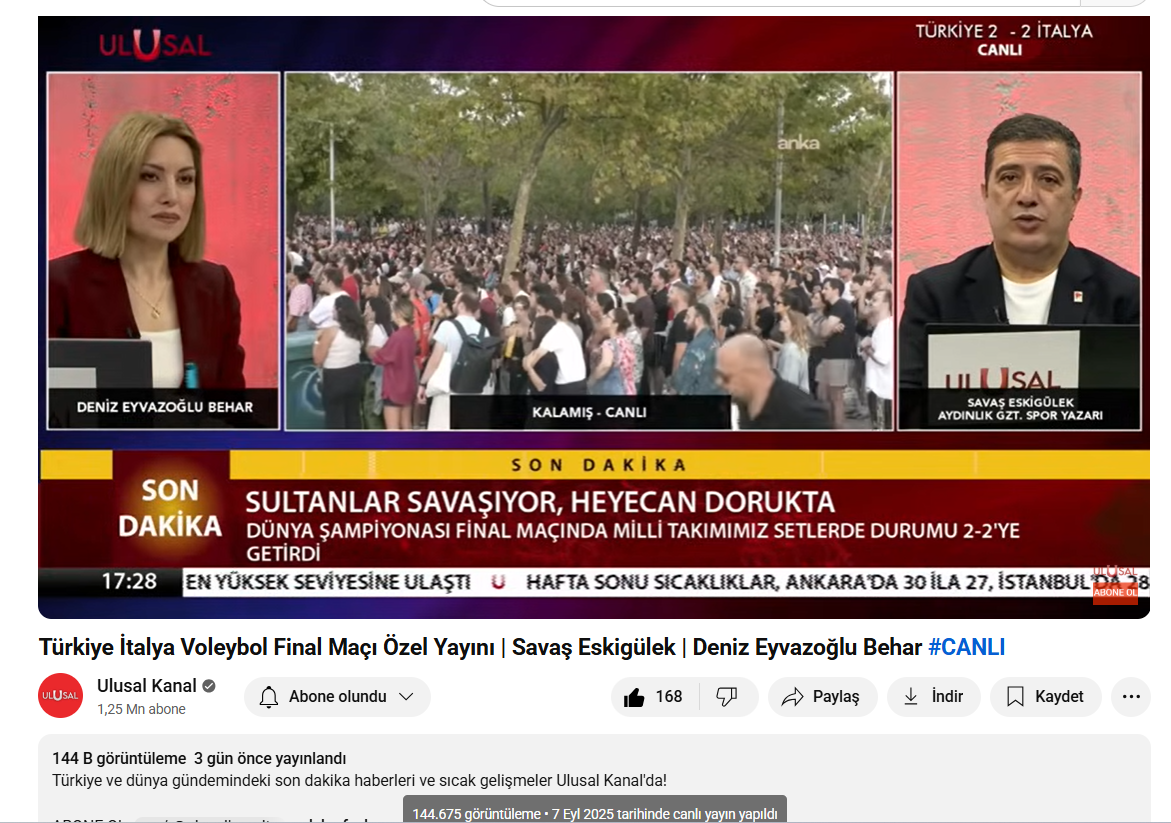
Task: Click the thumbs-down dislike icon
Action: (727, 697)
